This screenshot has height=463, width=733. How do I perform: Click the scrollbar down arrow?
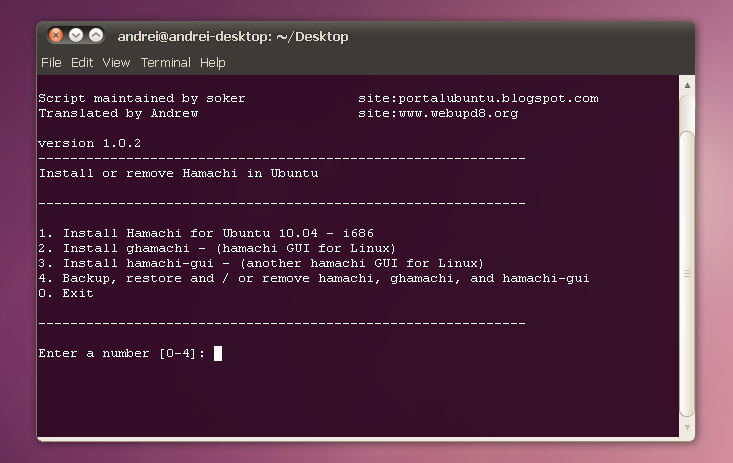tap(687, 427)
